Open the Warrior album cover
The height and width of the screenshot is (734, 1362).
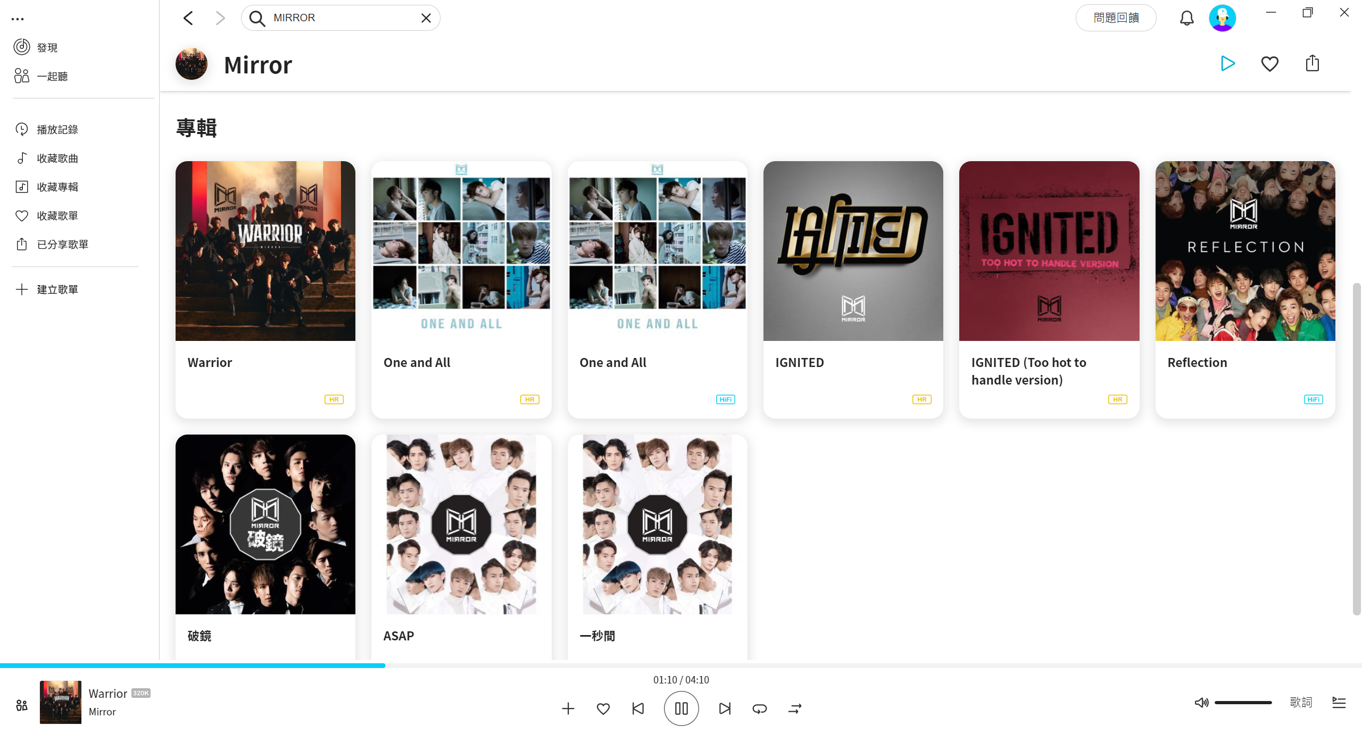(265, 251)
